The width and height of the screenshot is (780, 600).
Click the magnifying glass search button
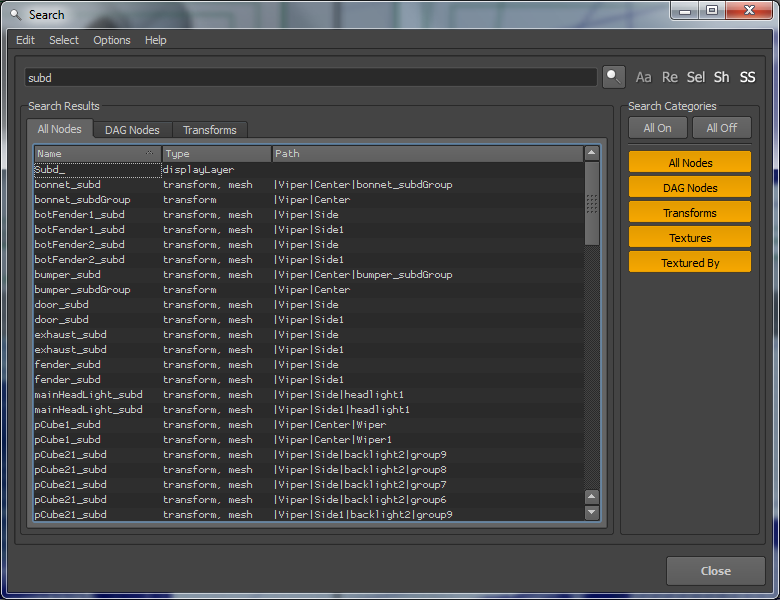613,77
